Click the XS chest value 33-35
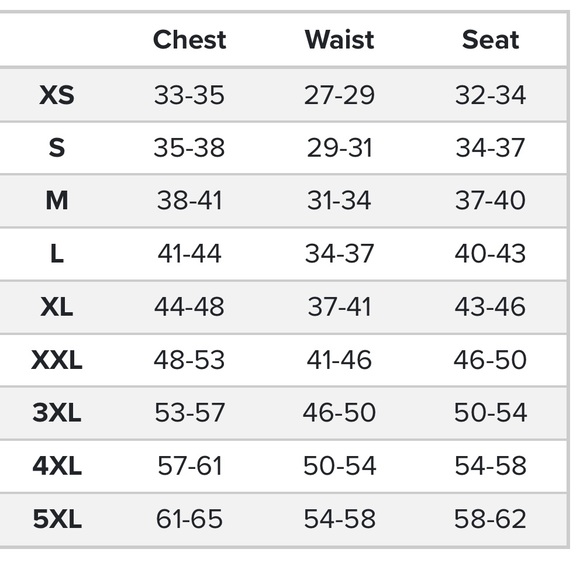Image resolution: width=580 pixels, height=580 pixels. pos(189,95)
